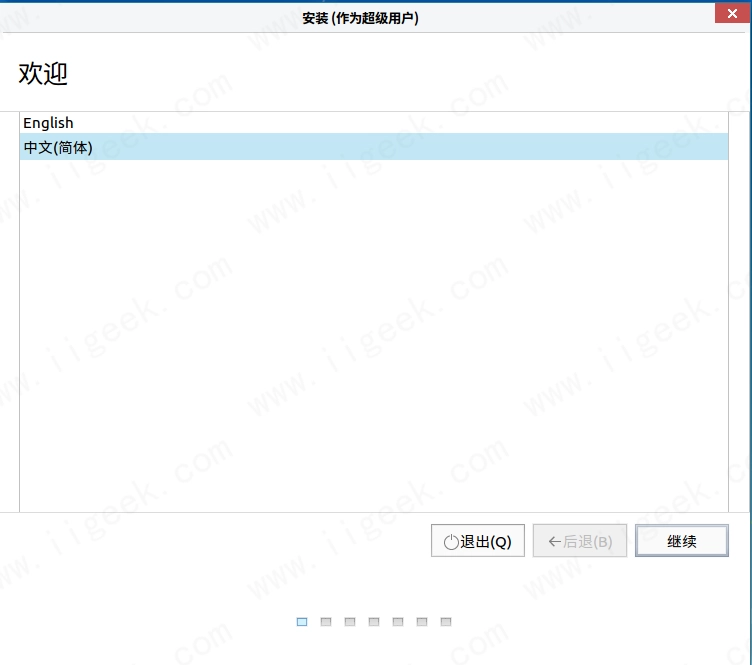Viewport: 752px width, 665px height.
Task: Click the 欢迎 welcome heading
Action: 43,73
